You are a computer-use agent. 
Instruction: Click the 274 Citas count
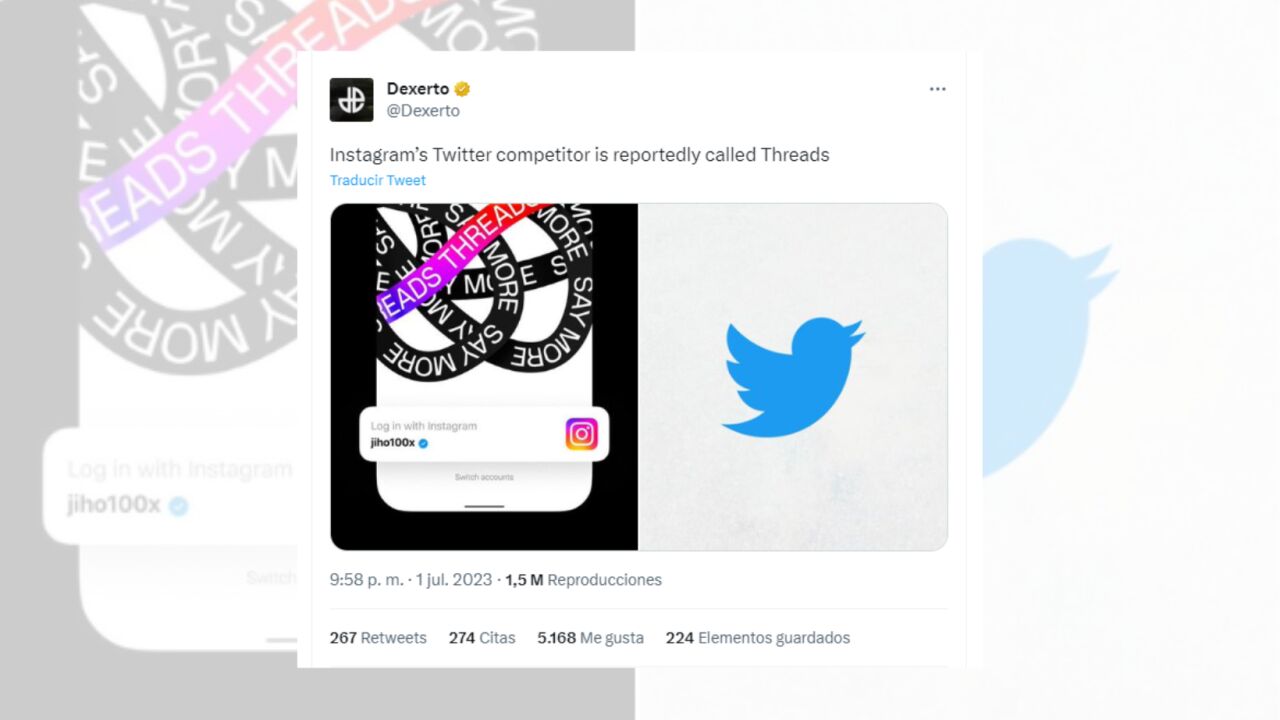click(481, 637)
